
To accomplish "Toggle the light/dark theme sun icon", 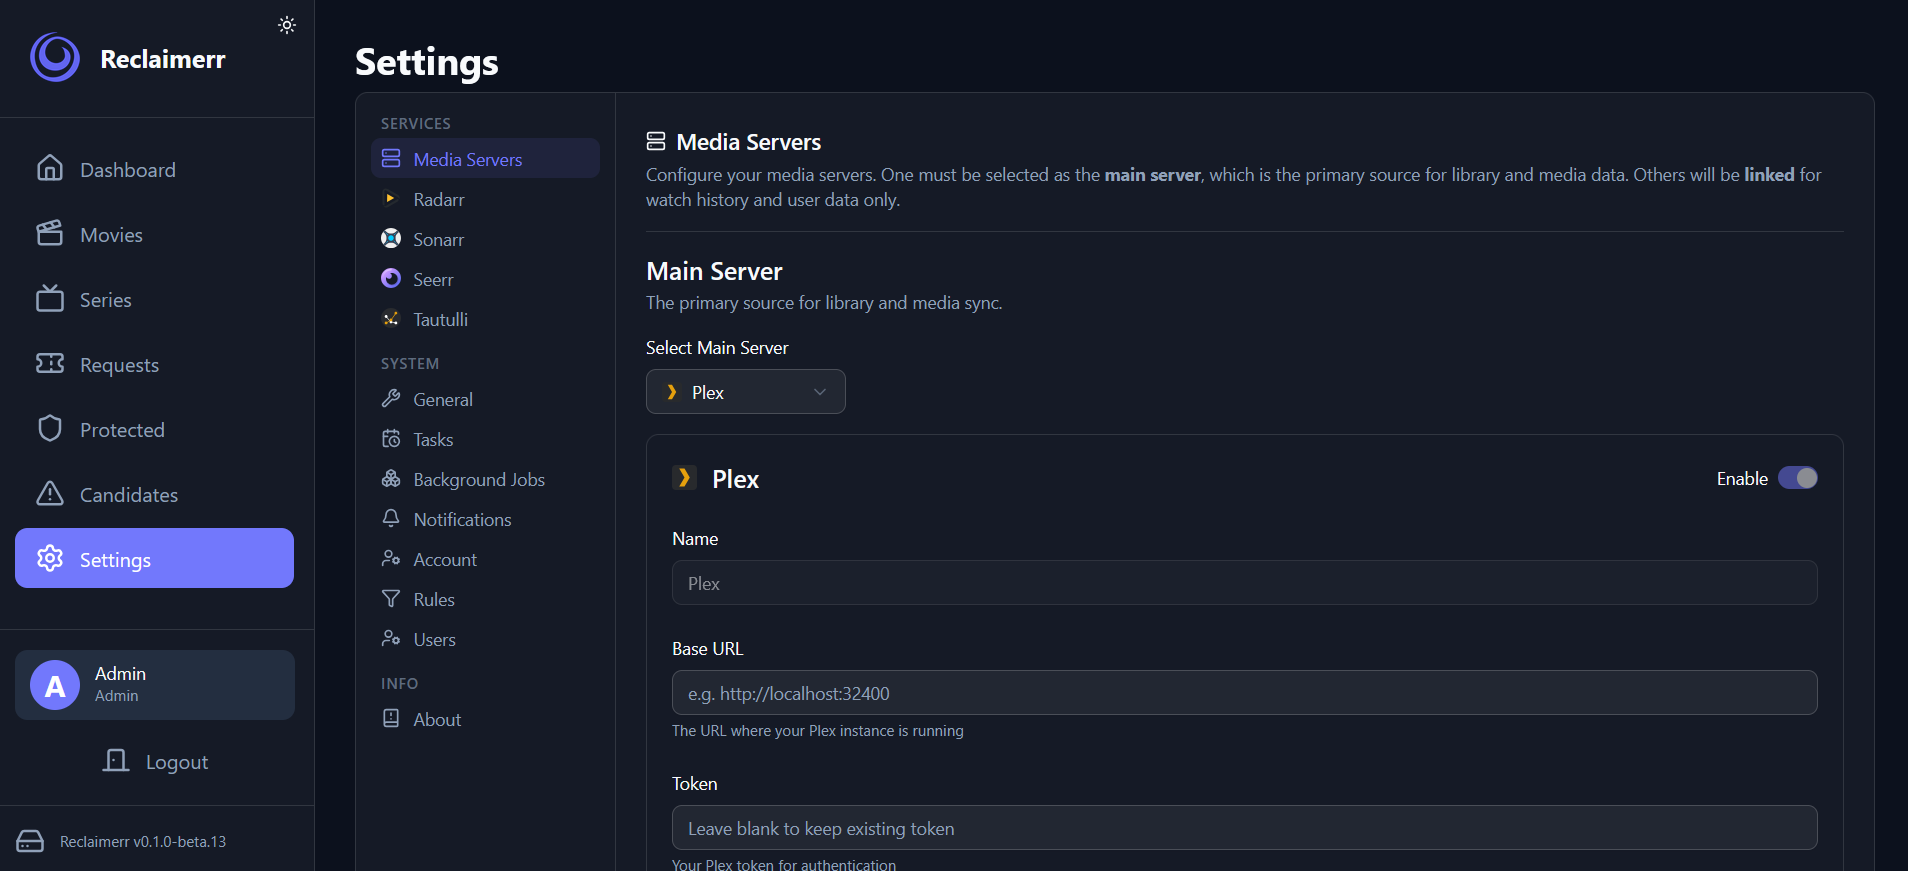I will pos(287,25).
